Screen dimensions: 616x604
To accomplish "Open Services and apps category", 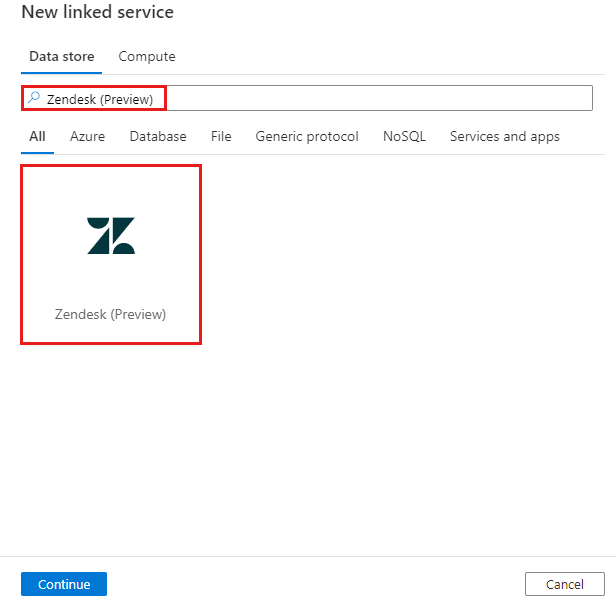I will [x=505, y=136].
